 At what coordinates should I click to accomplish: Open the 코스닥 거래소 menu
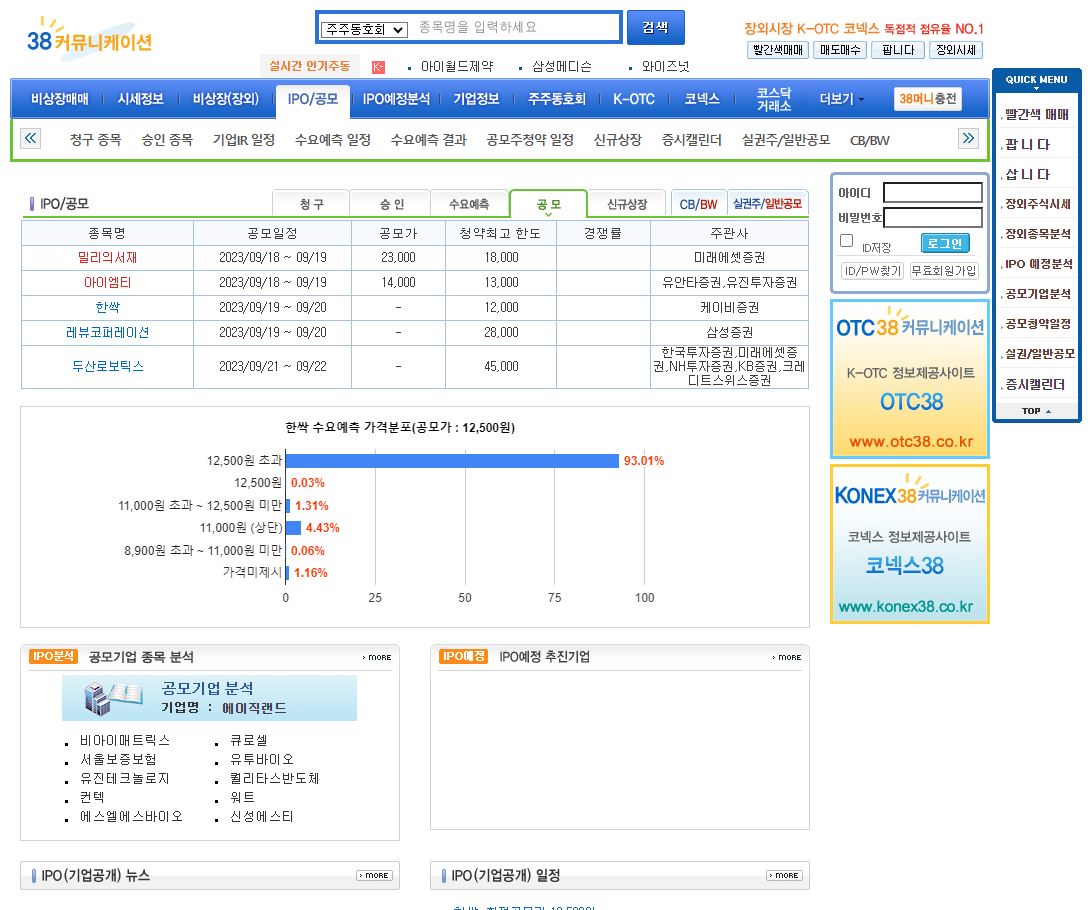[774, 99]
